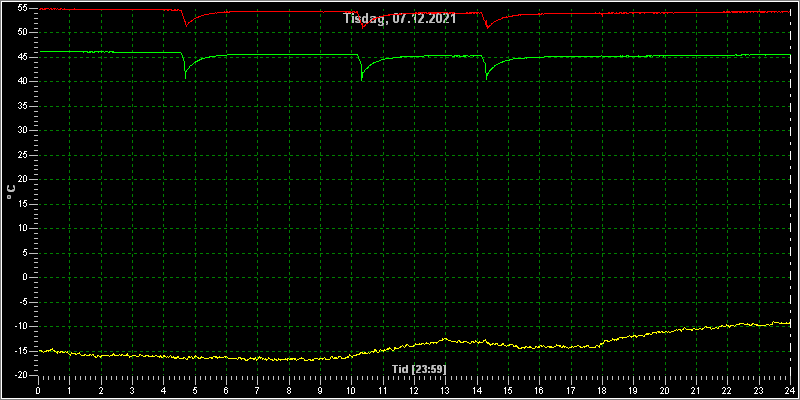The image size is (800, 400).
Task: Click the yellow curve's small peak at hour 13
Action: pos(445,339)
